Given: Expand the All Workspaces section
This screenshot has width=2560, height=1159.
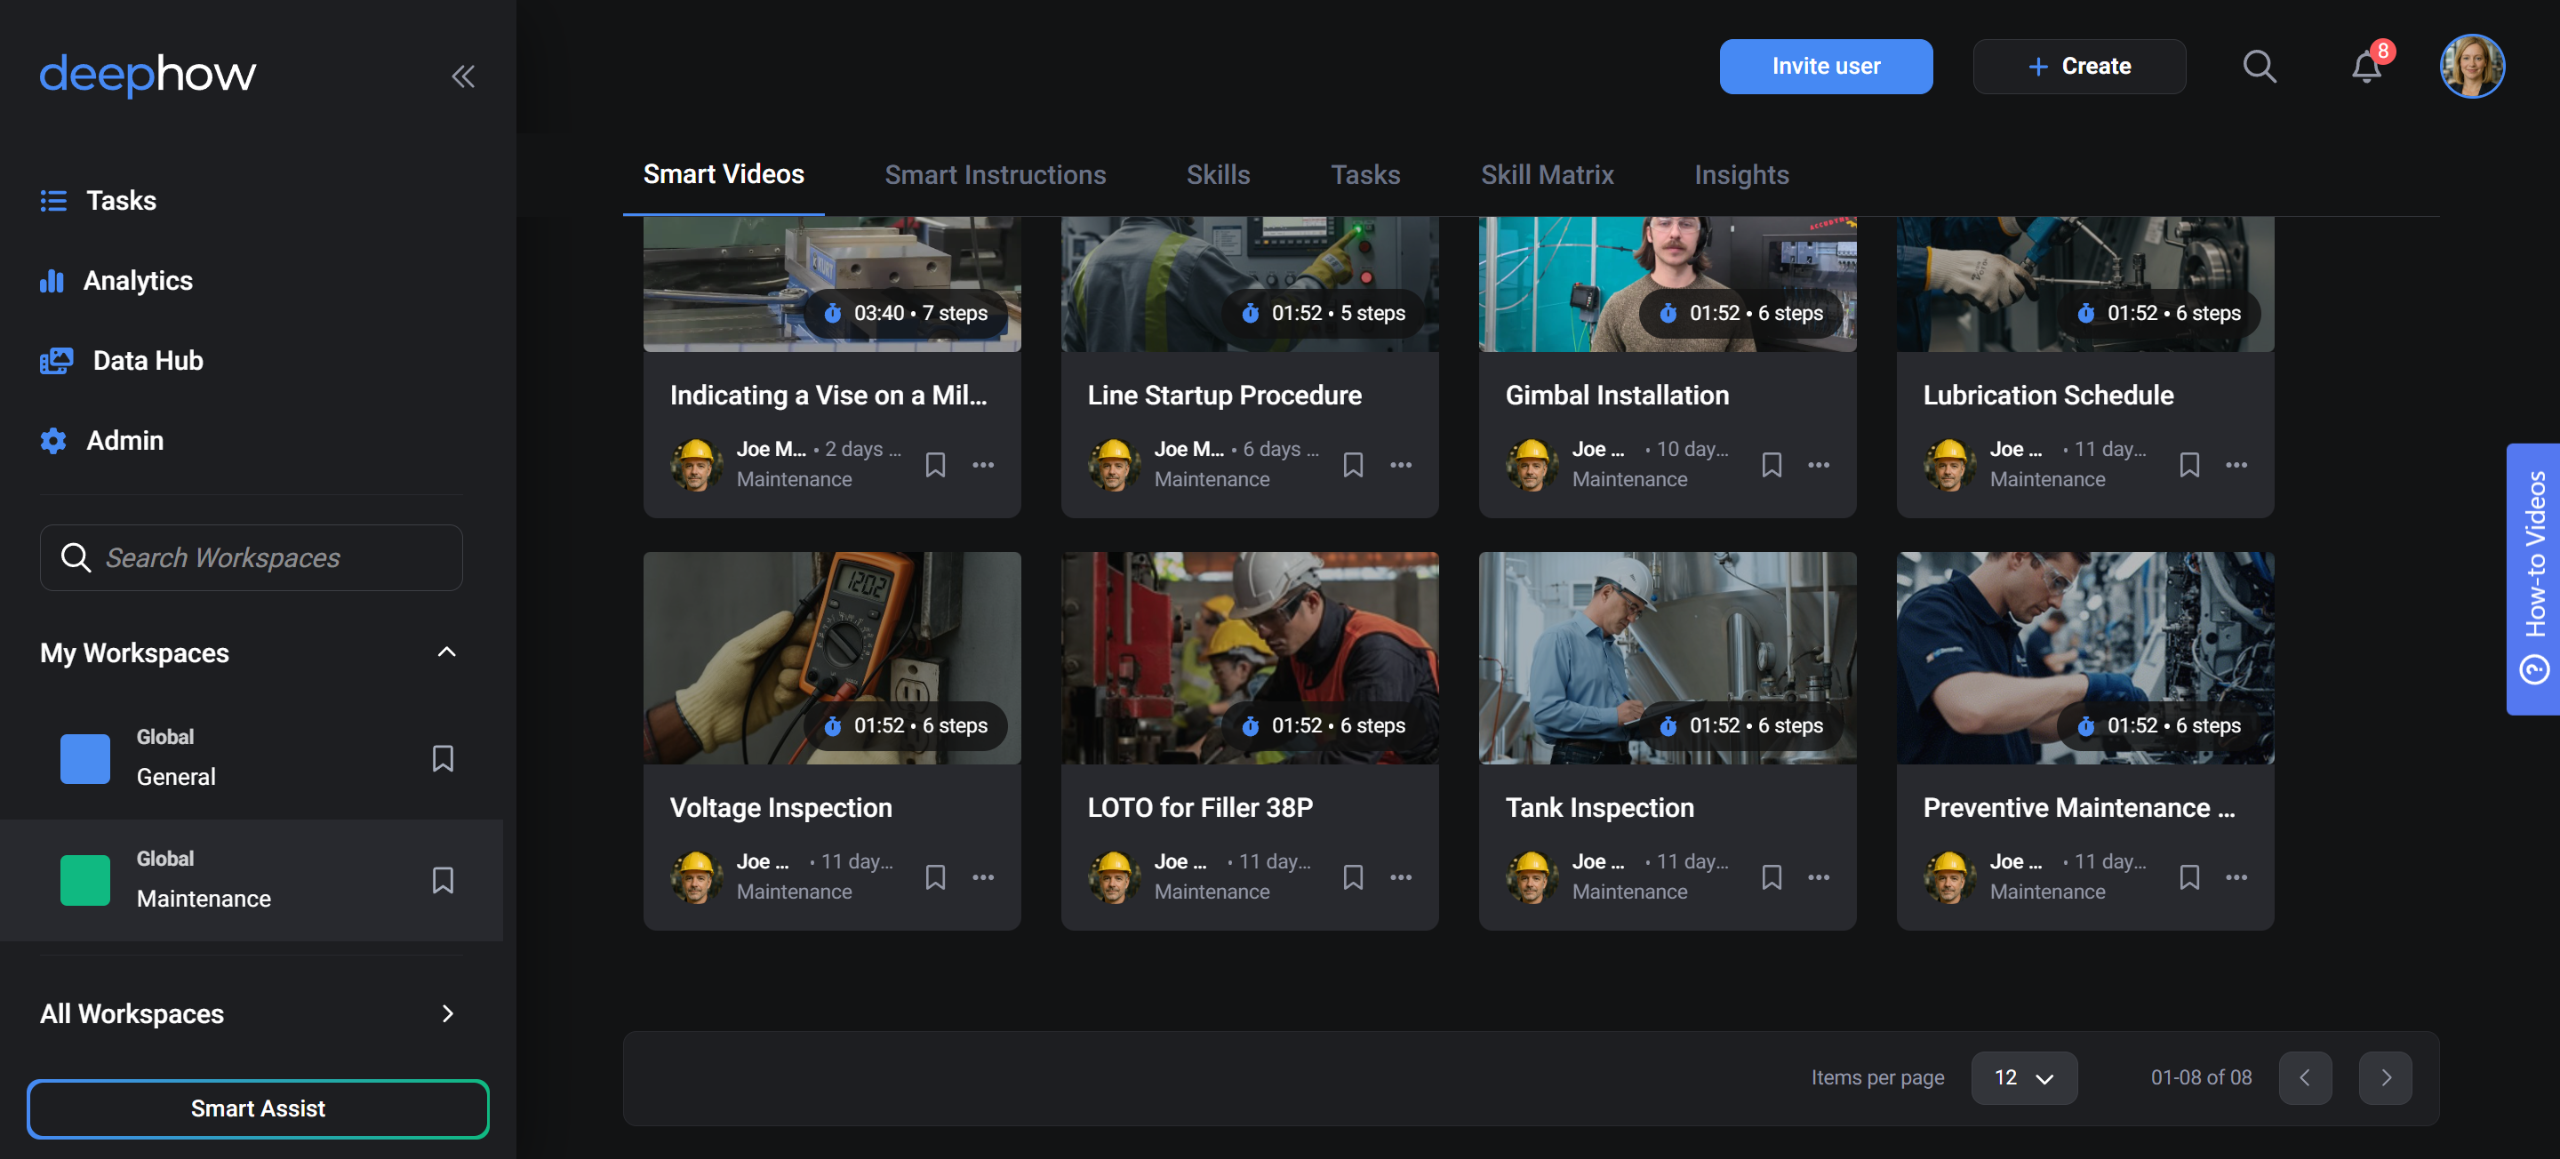Looking at the screenshot, I should pyautogui.click(x=447, y=1013).
